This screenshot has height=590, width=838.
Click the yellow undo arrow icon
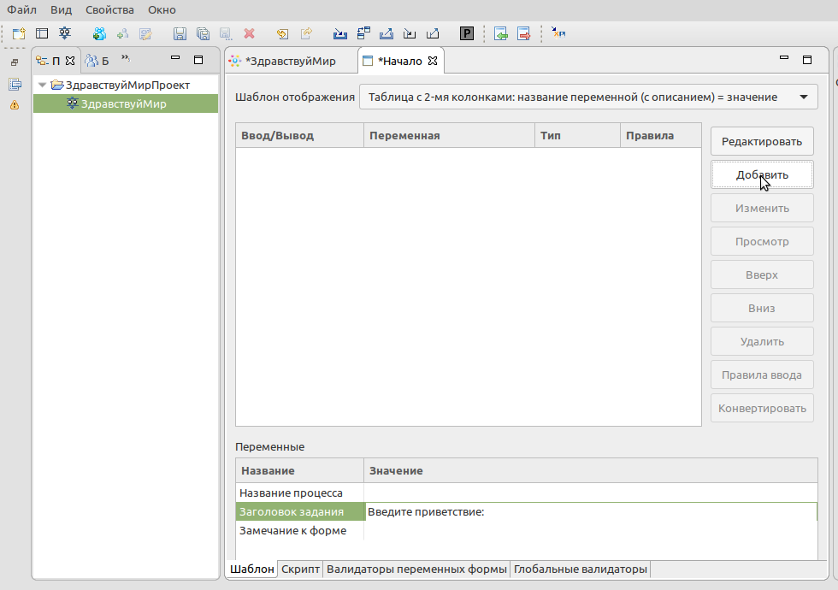coord(282,34)
